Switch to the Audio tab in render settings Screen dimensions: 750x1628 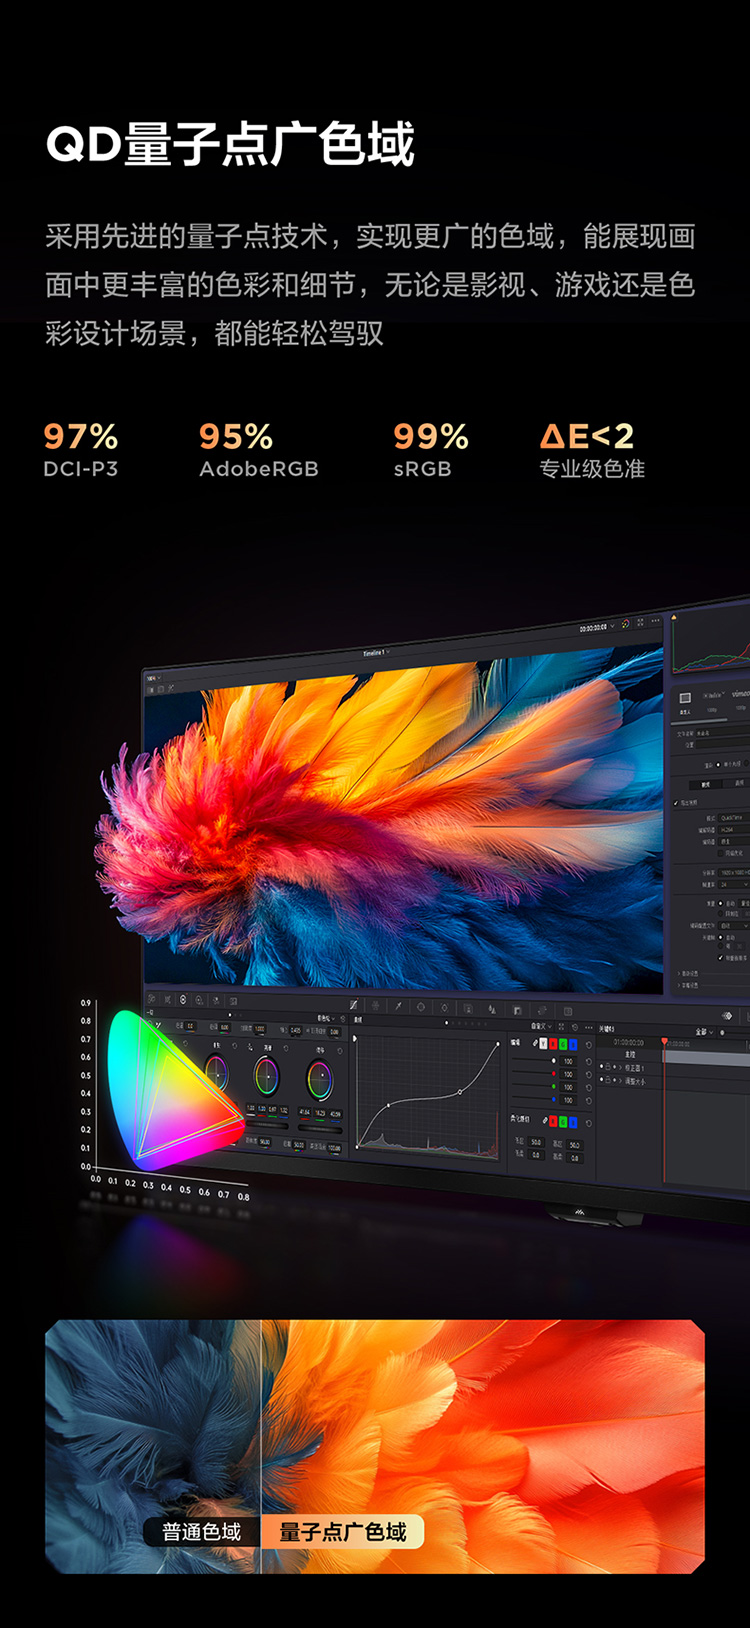point(737,783)
